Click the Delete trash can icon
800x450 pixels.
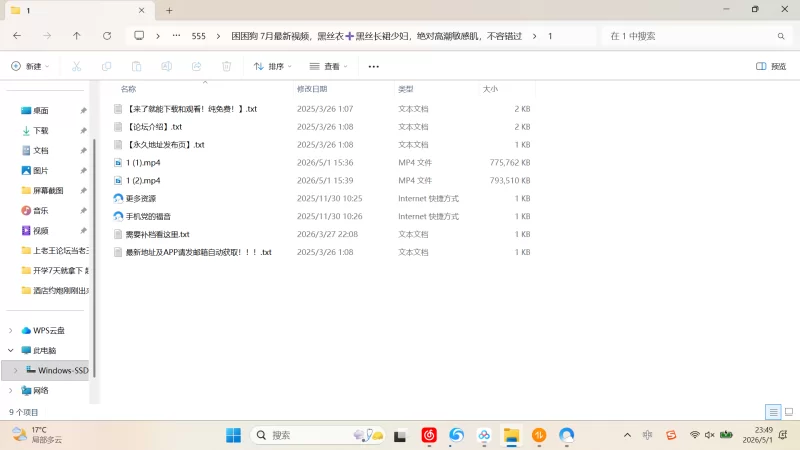click(x=227, y=66)
